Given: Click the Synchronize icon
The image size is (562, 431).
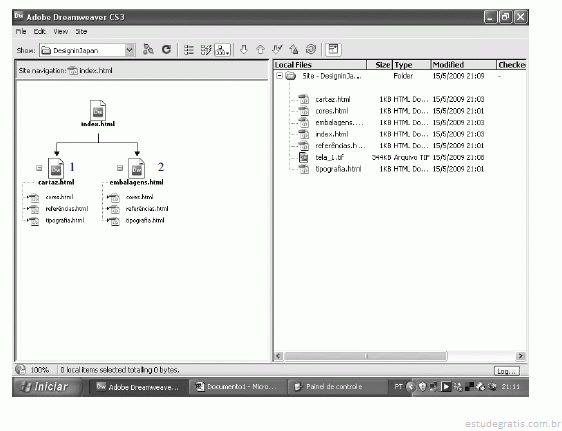Looking at the screenshot, I should 311,49.
